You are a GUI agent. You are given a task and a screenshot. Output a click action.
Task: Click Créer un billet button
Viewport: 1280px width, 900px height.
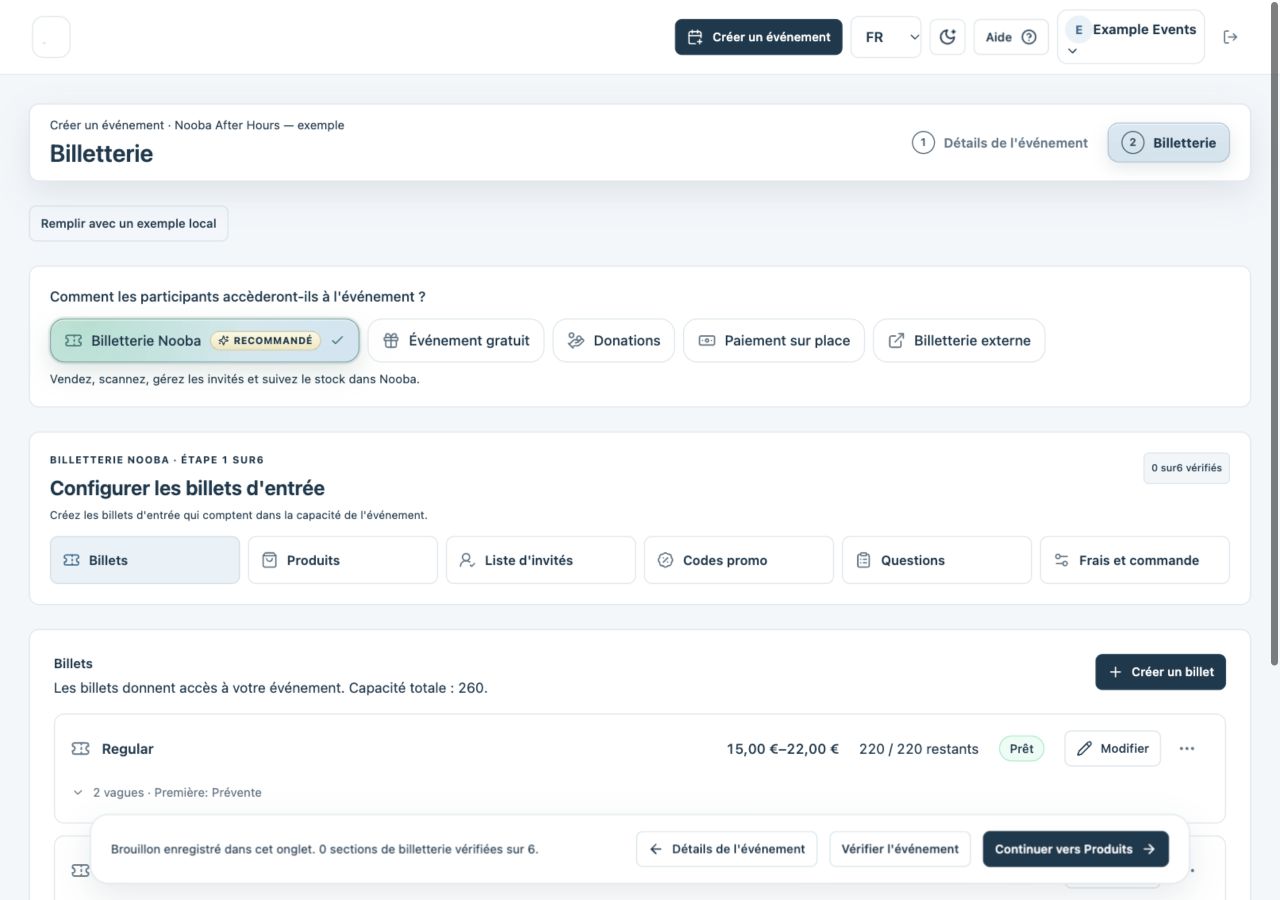pos(1161,672)
